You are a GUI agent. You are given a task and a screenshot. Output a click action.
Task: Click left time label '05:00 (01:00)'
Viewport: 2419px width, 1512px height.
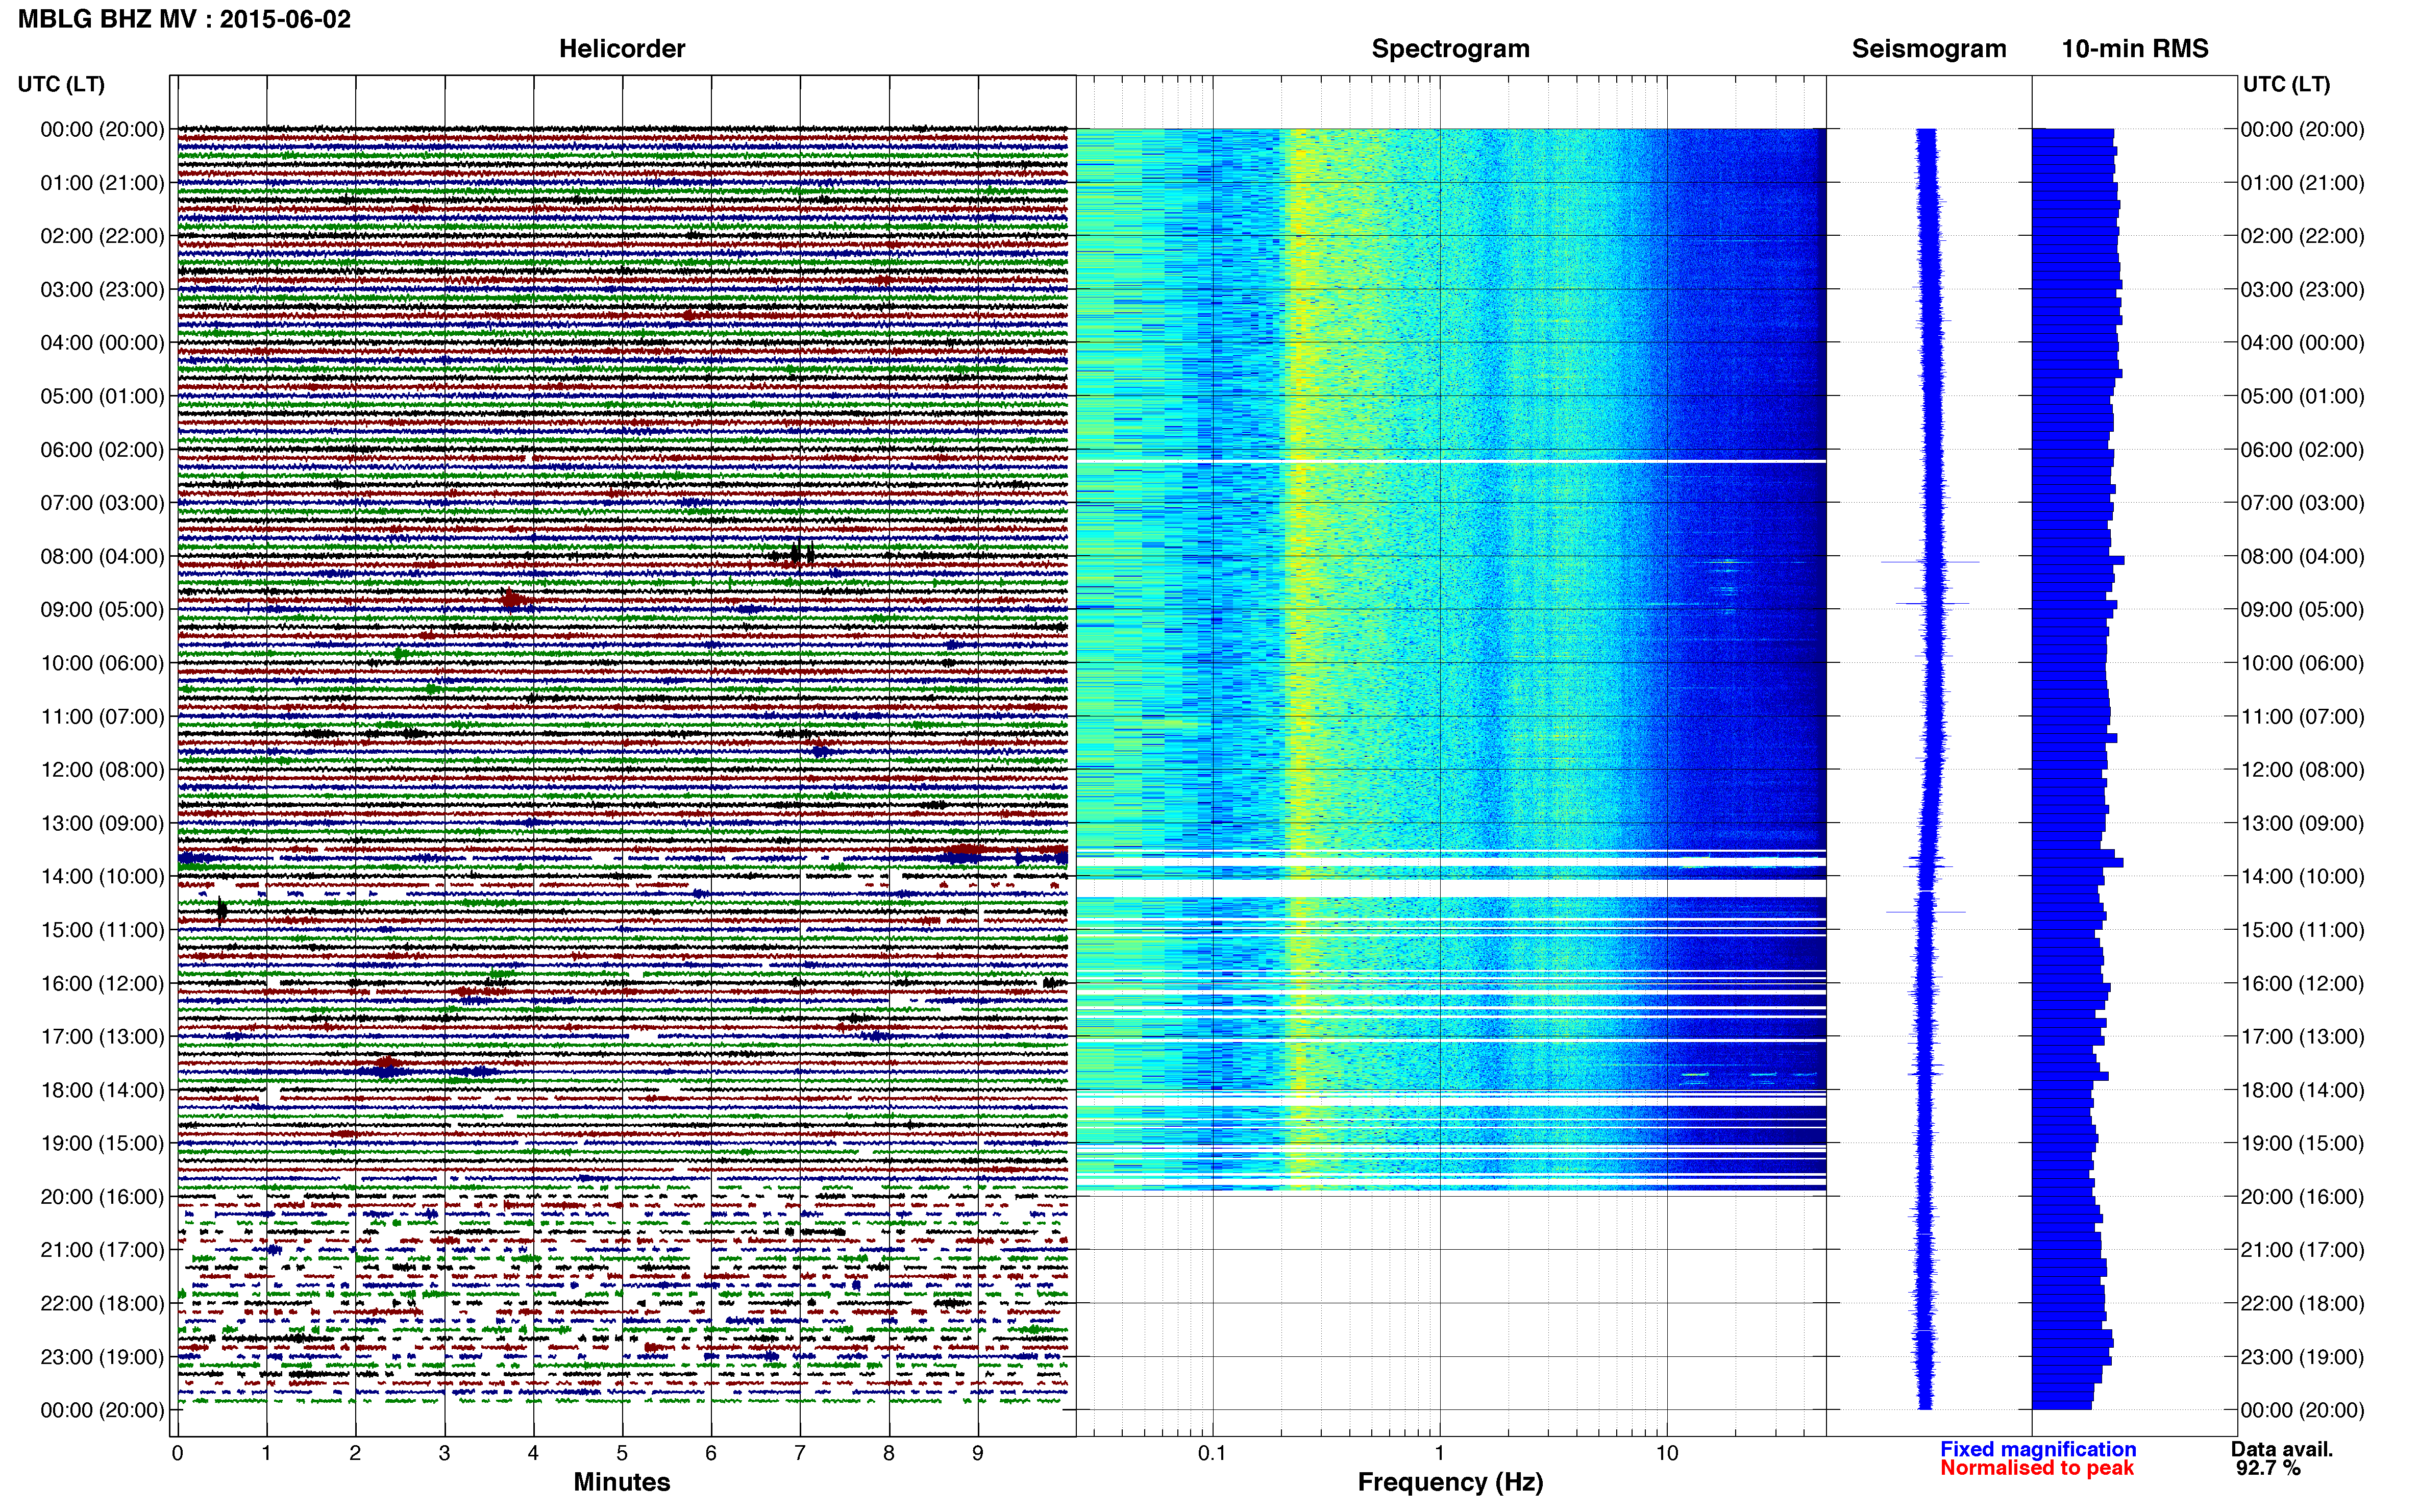102,396
